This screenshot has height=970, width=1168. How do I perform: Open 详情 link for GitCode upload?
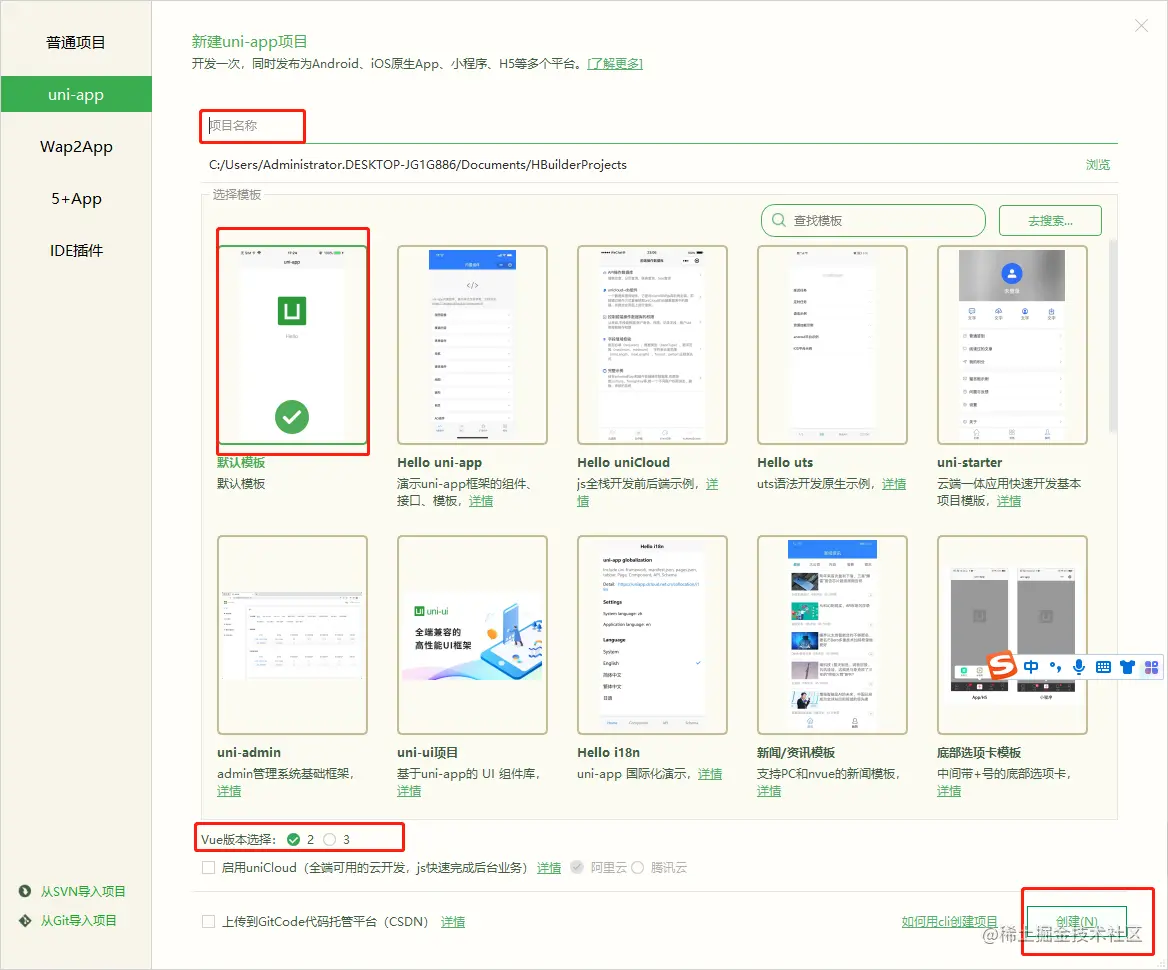[x=453, y=922]
